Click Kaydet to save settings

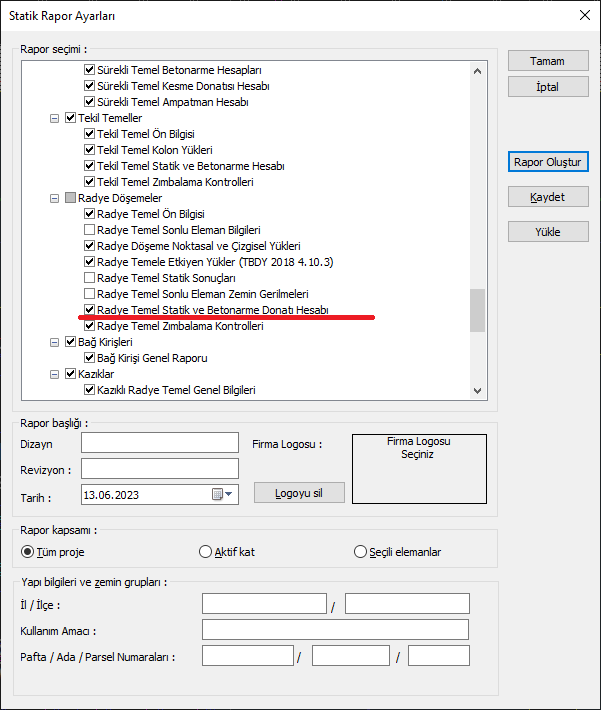point(547,197)
